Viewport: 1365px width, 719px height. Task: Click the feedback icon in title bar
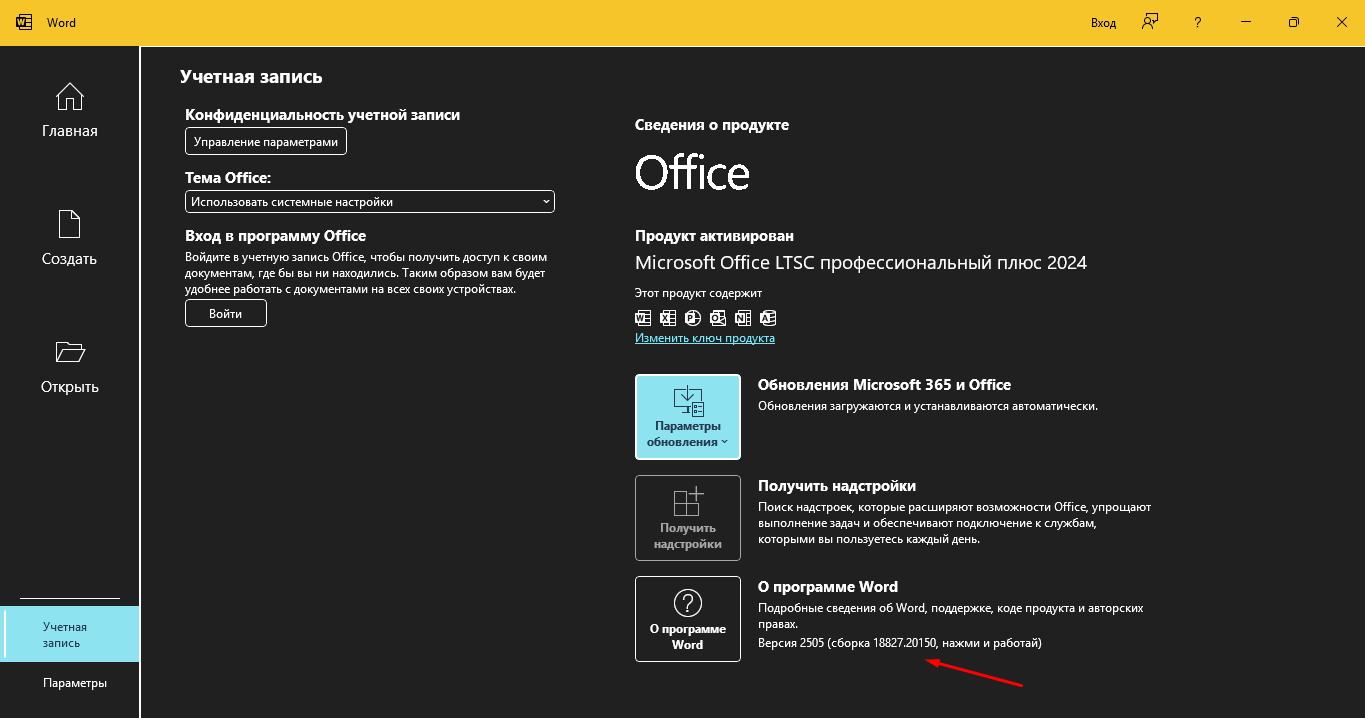1151,22
